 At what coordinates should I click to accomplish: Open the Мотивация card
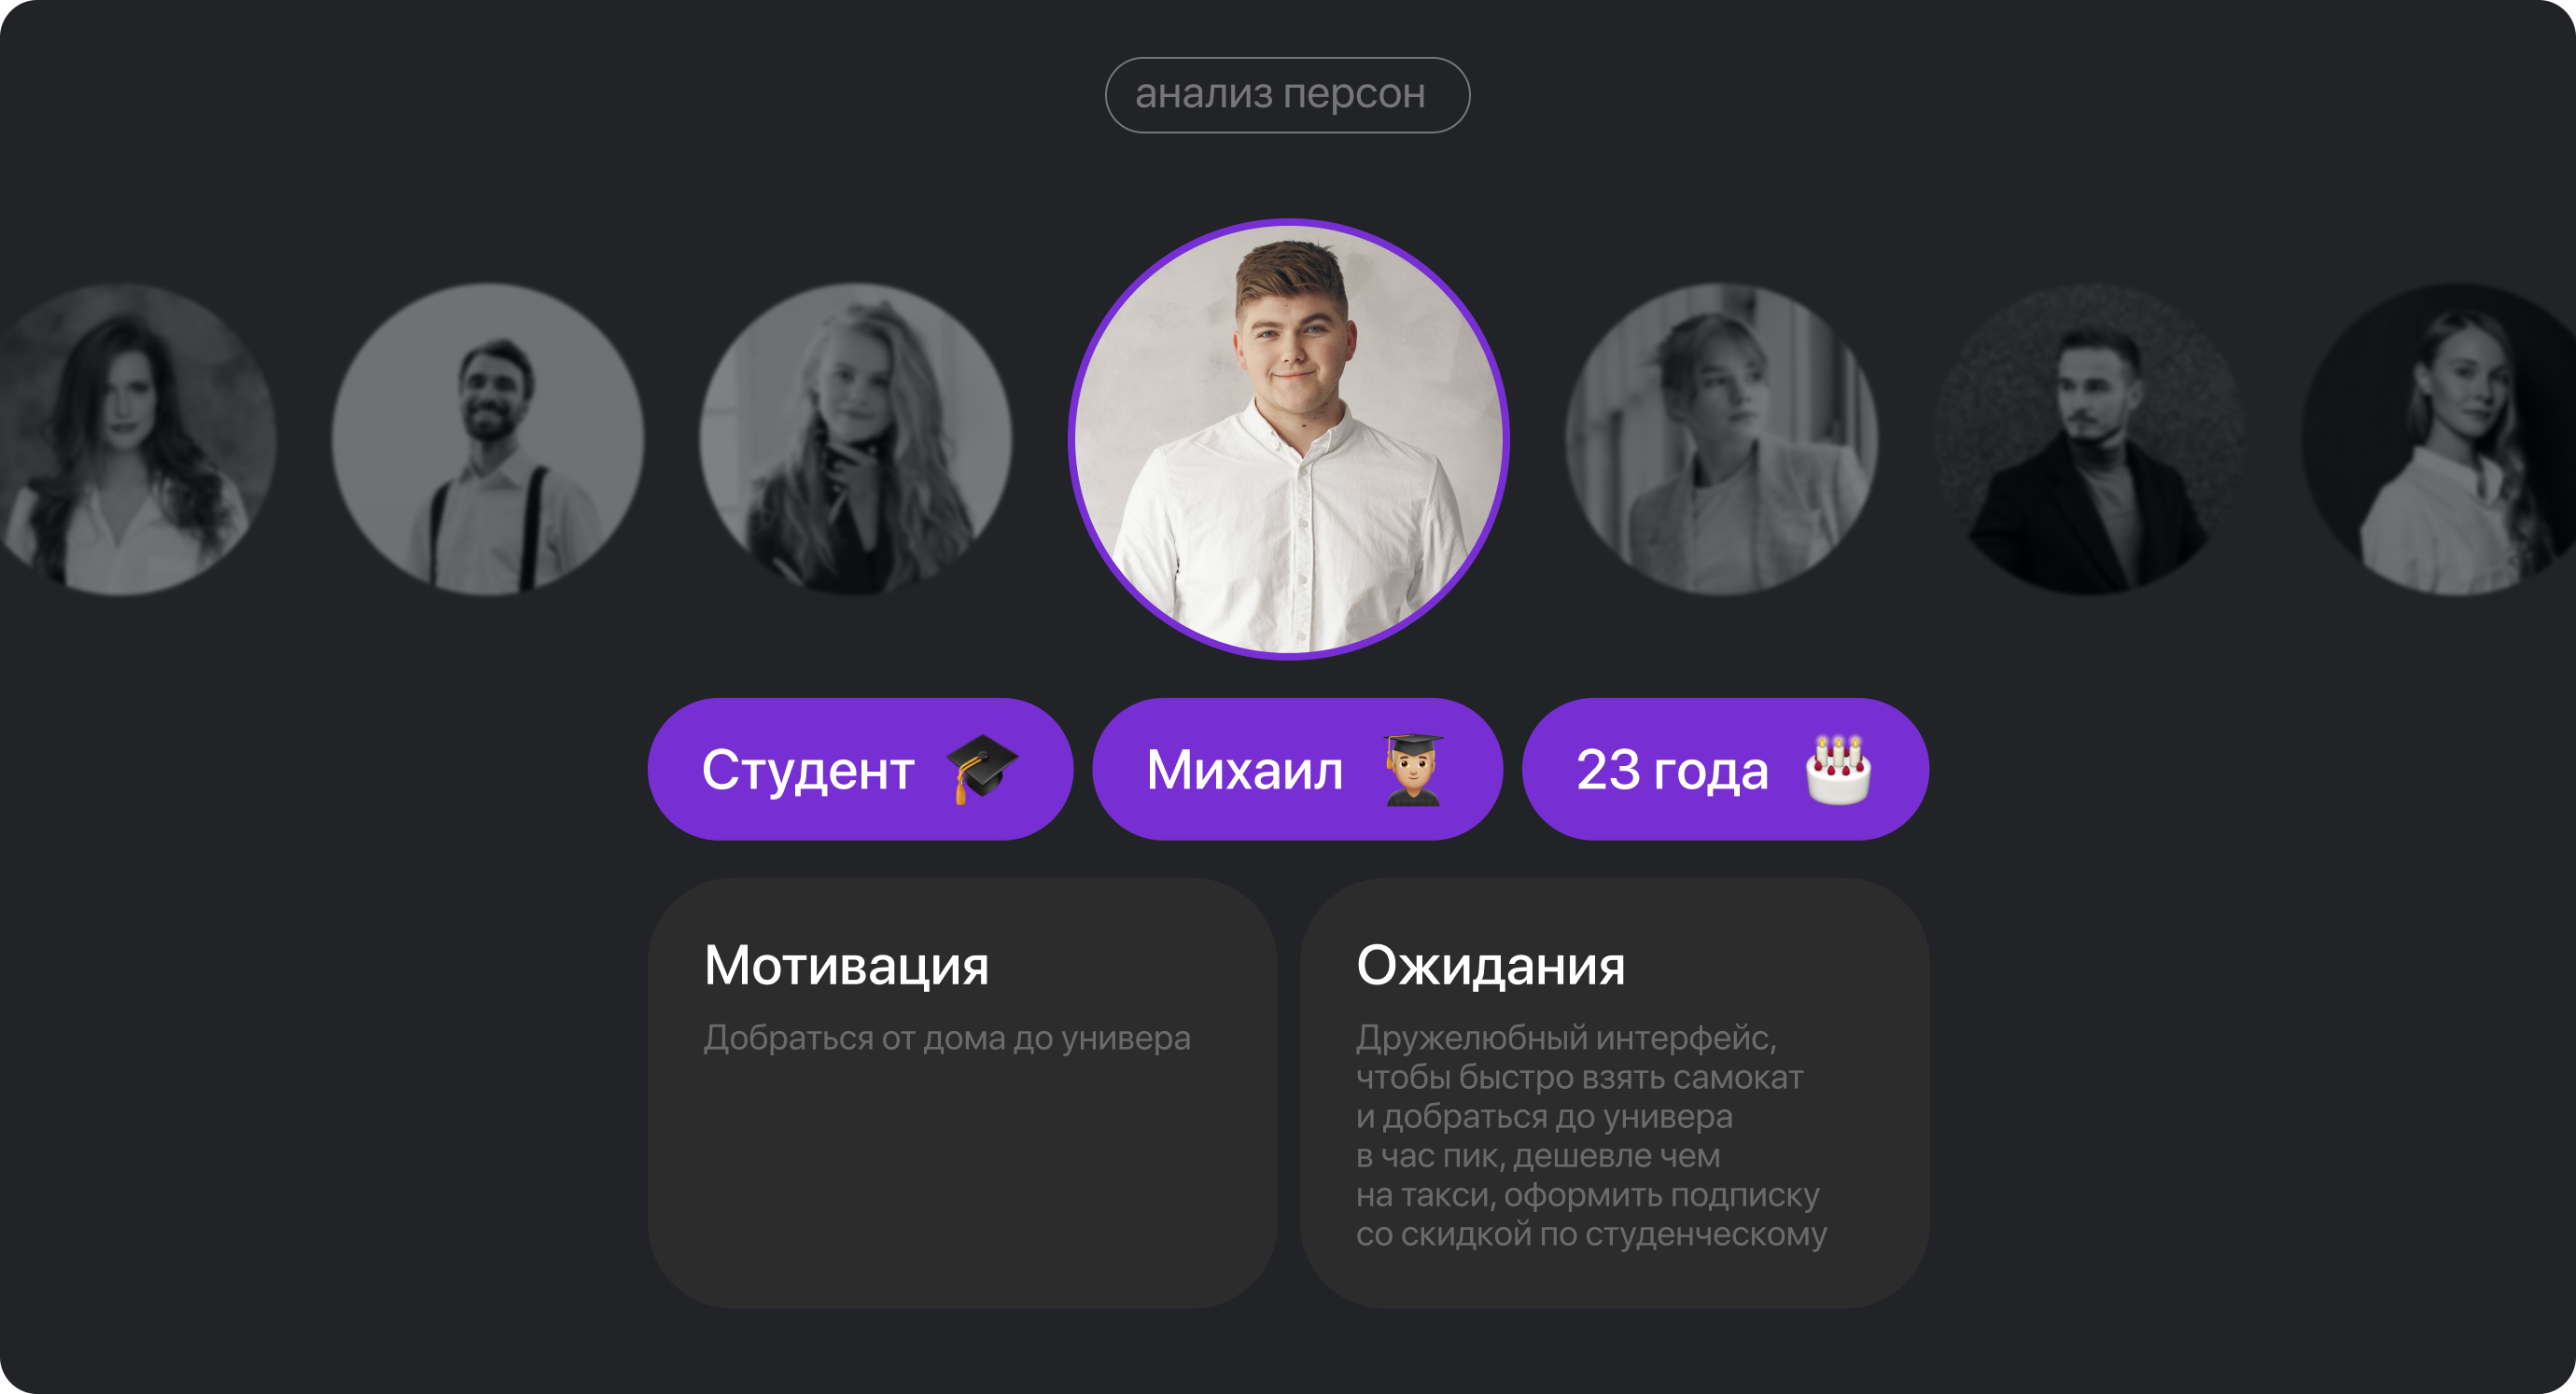[962, 1093]
